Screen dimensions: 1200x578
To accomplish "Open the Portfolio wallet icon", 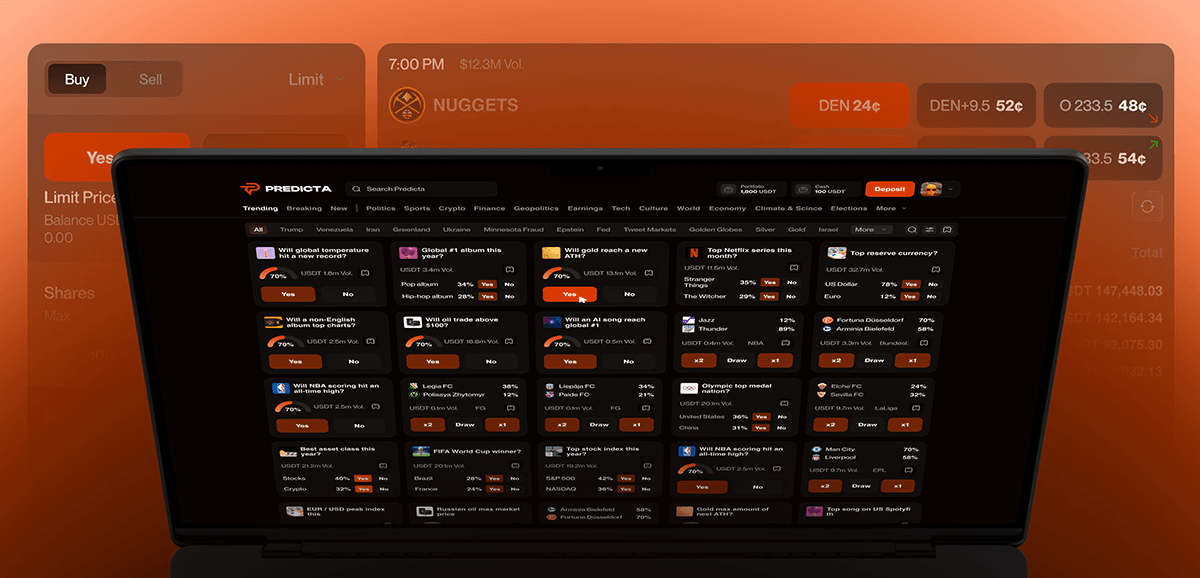I will (728, 189).
